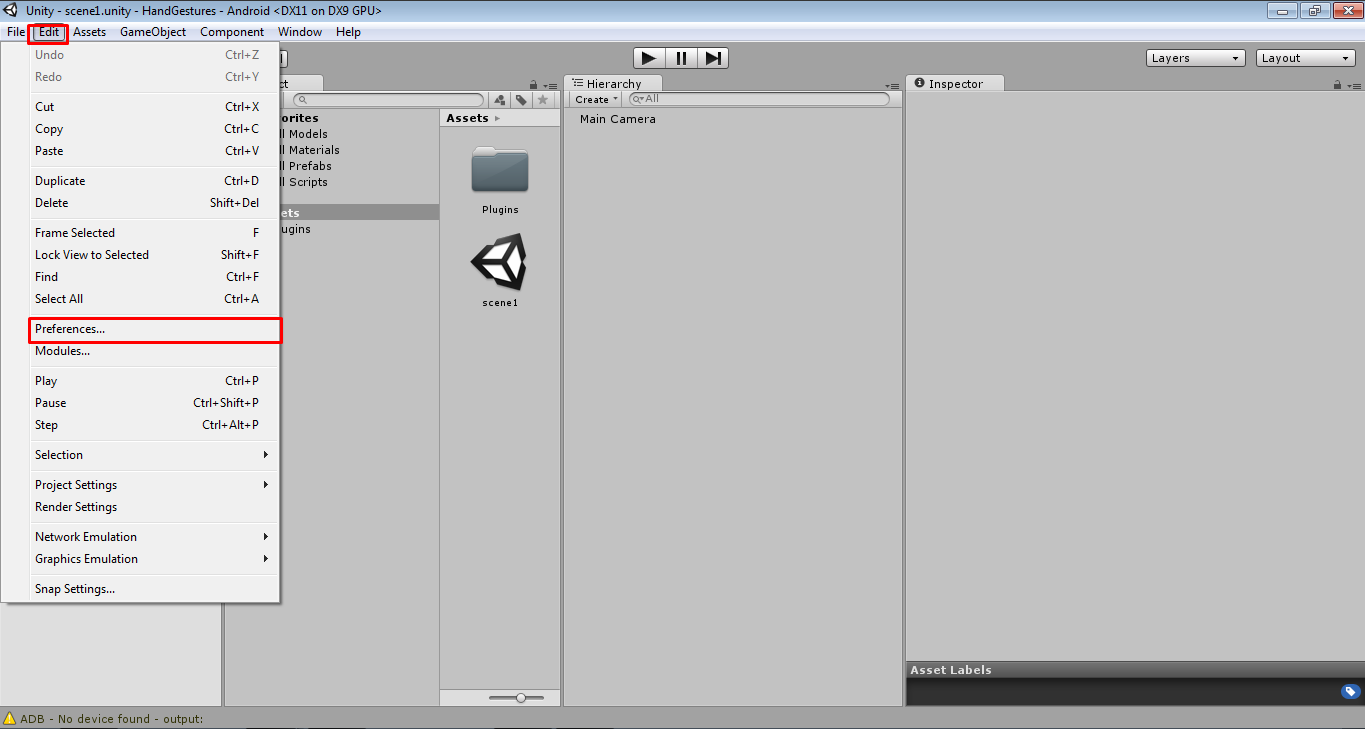Choose Lock View to Selected

coord(155,255)
